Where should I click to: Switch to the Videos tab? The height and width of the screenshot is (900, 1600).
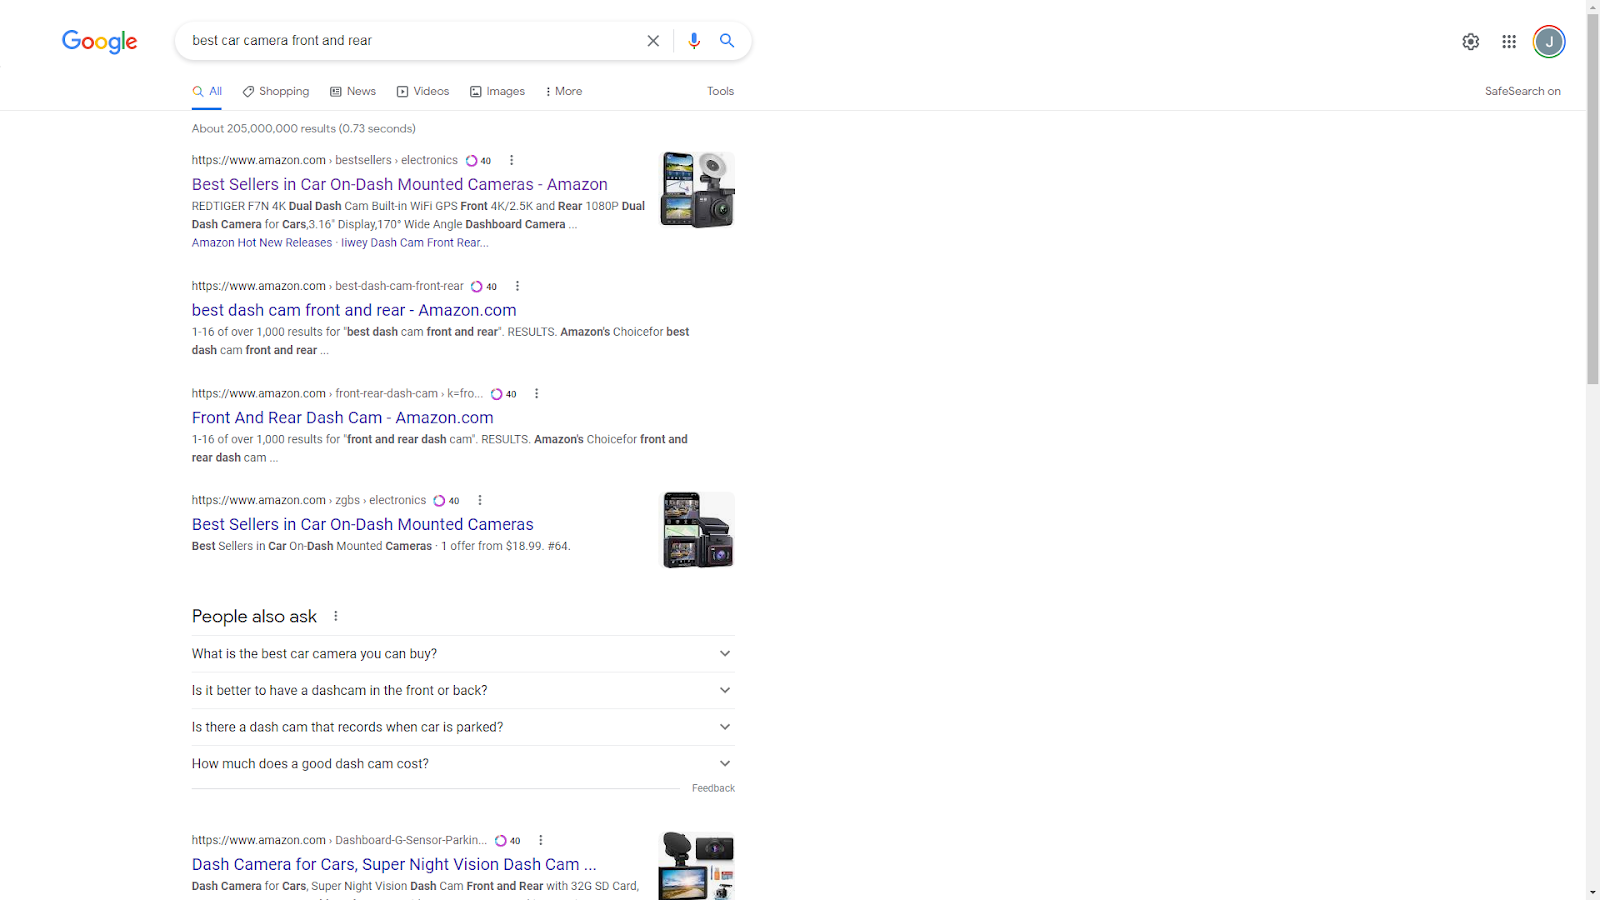click(423, 91)
